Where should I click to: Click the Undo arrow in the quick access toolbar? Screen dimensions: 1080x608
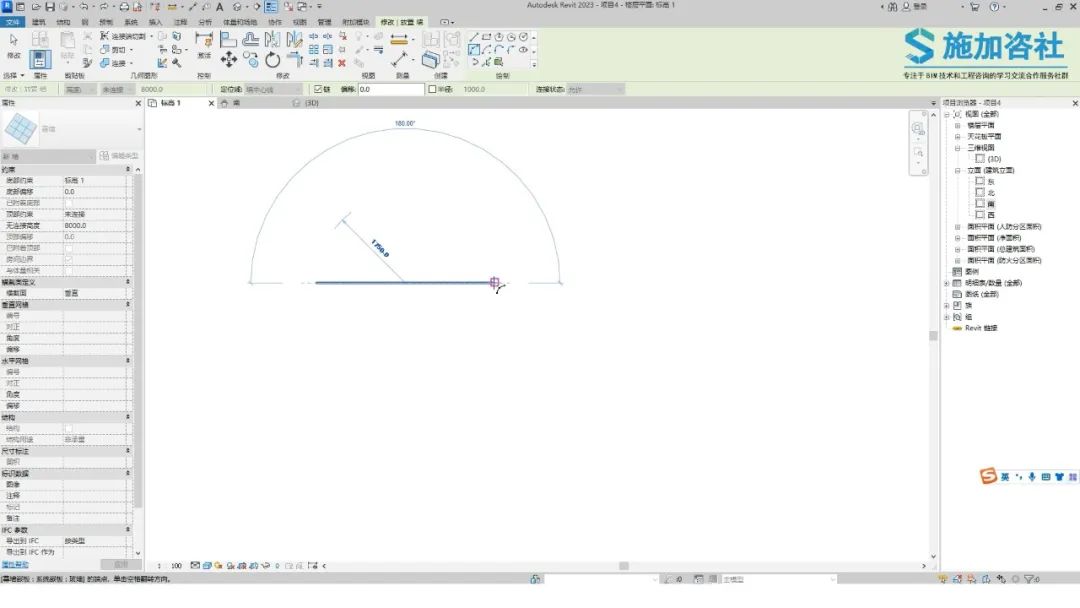point(84,7)
